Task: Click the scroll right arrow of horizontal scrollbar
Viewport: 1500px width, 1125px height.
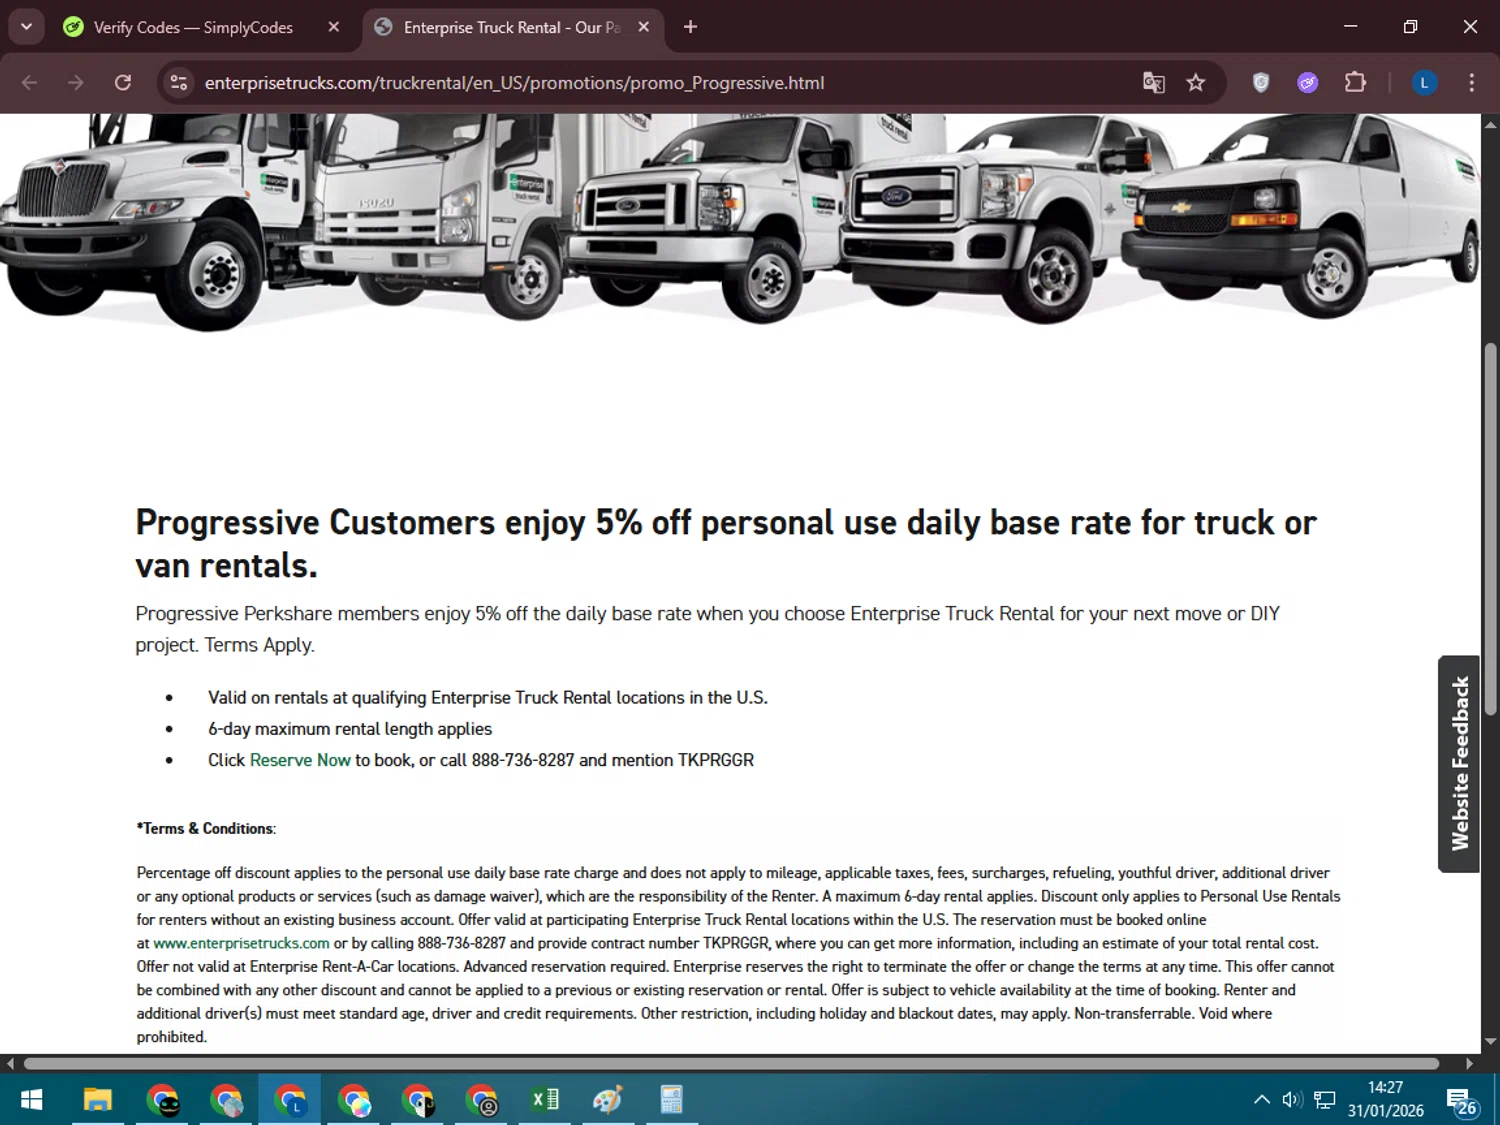Action: pos(1469,1064)
